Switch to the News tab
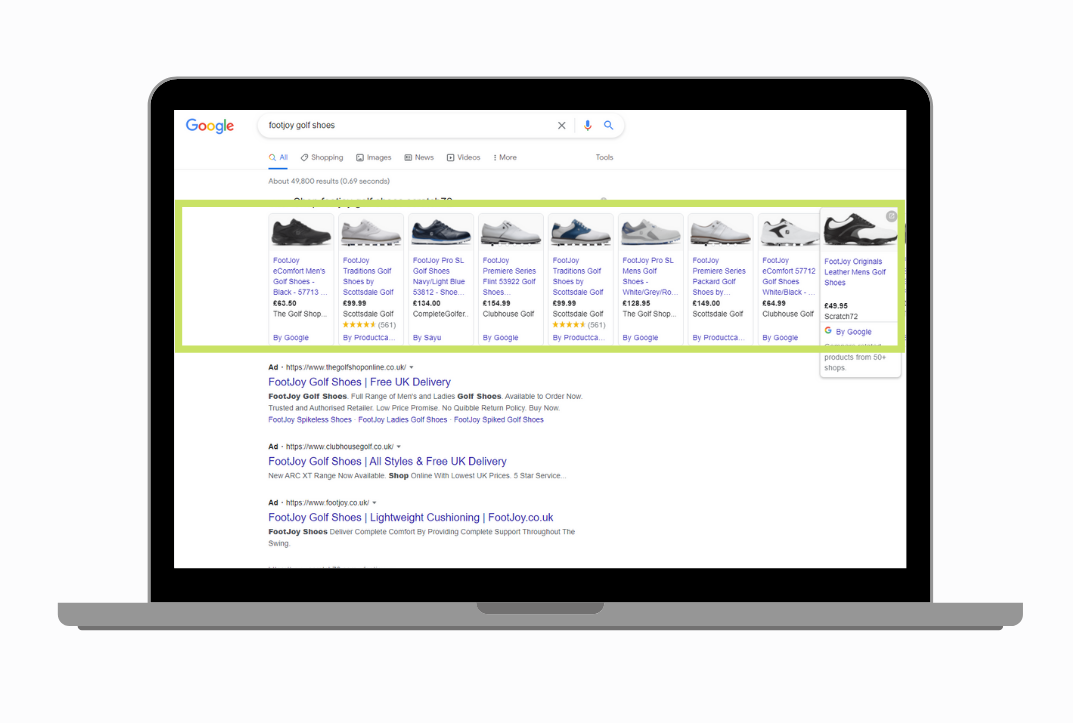Image resolution: width=1073 pixels, height=723 pixels. (419, 157)
